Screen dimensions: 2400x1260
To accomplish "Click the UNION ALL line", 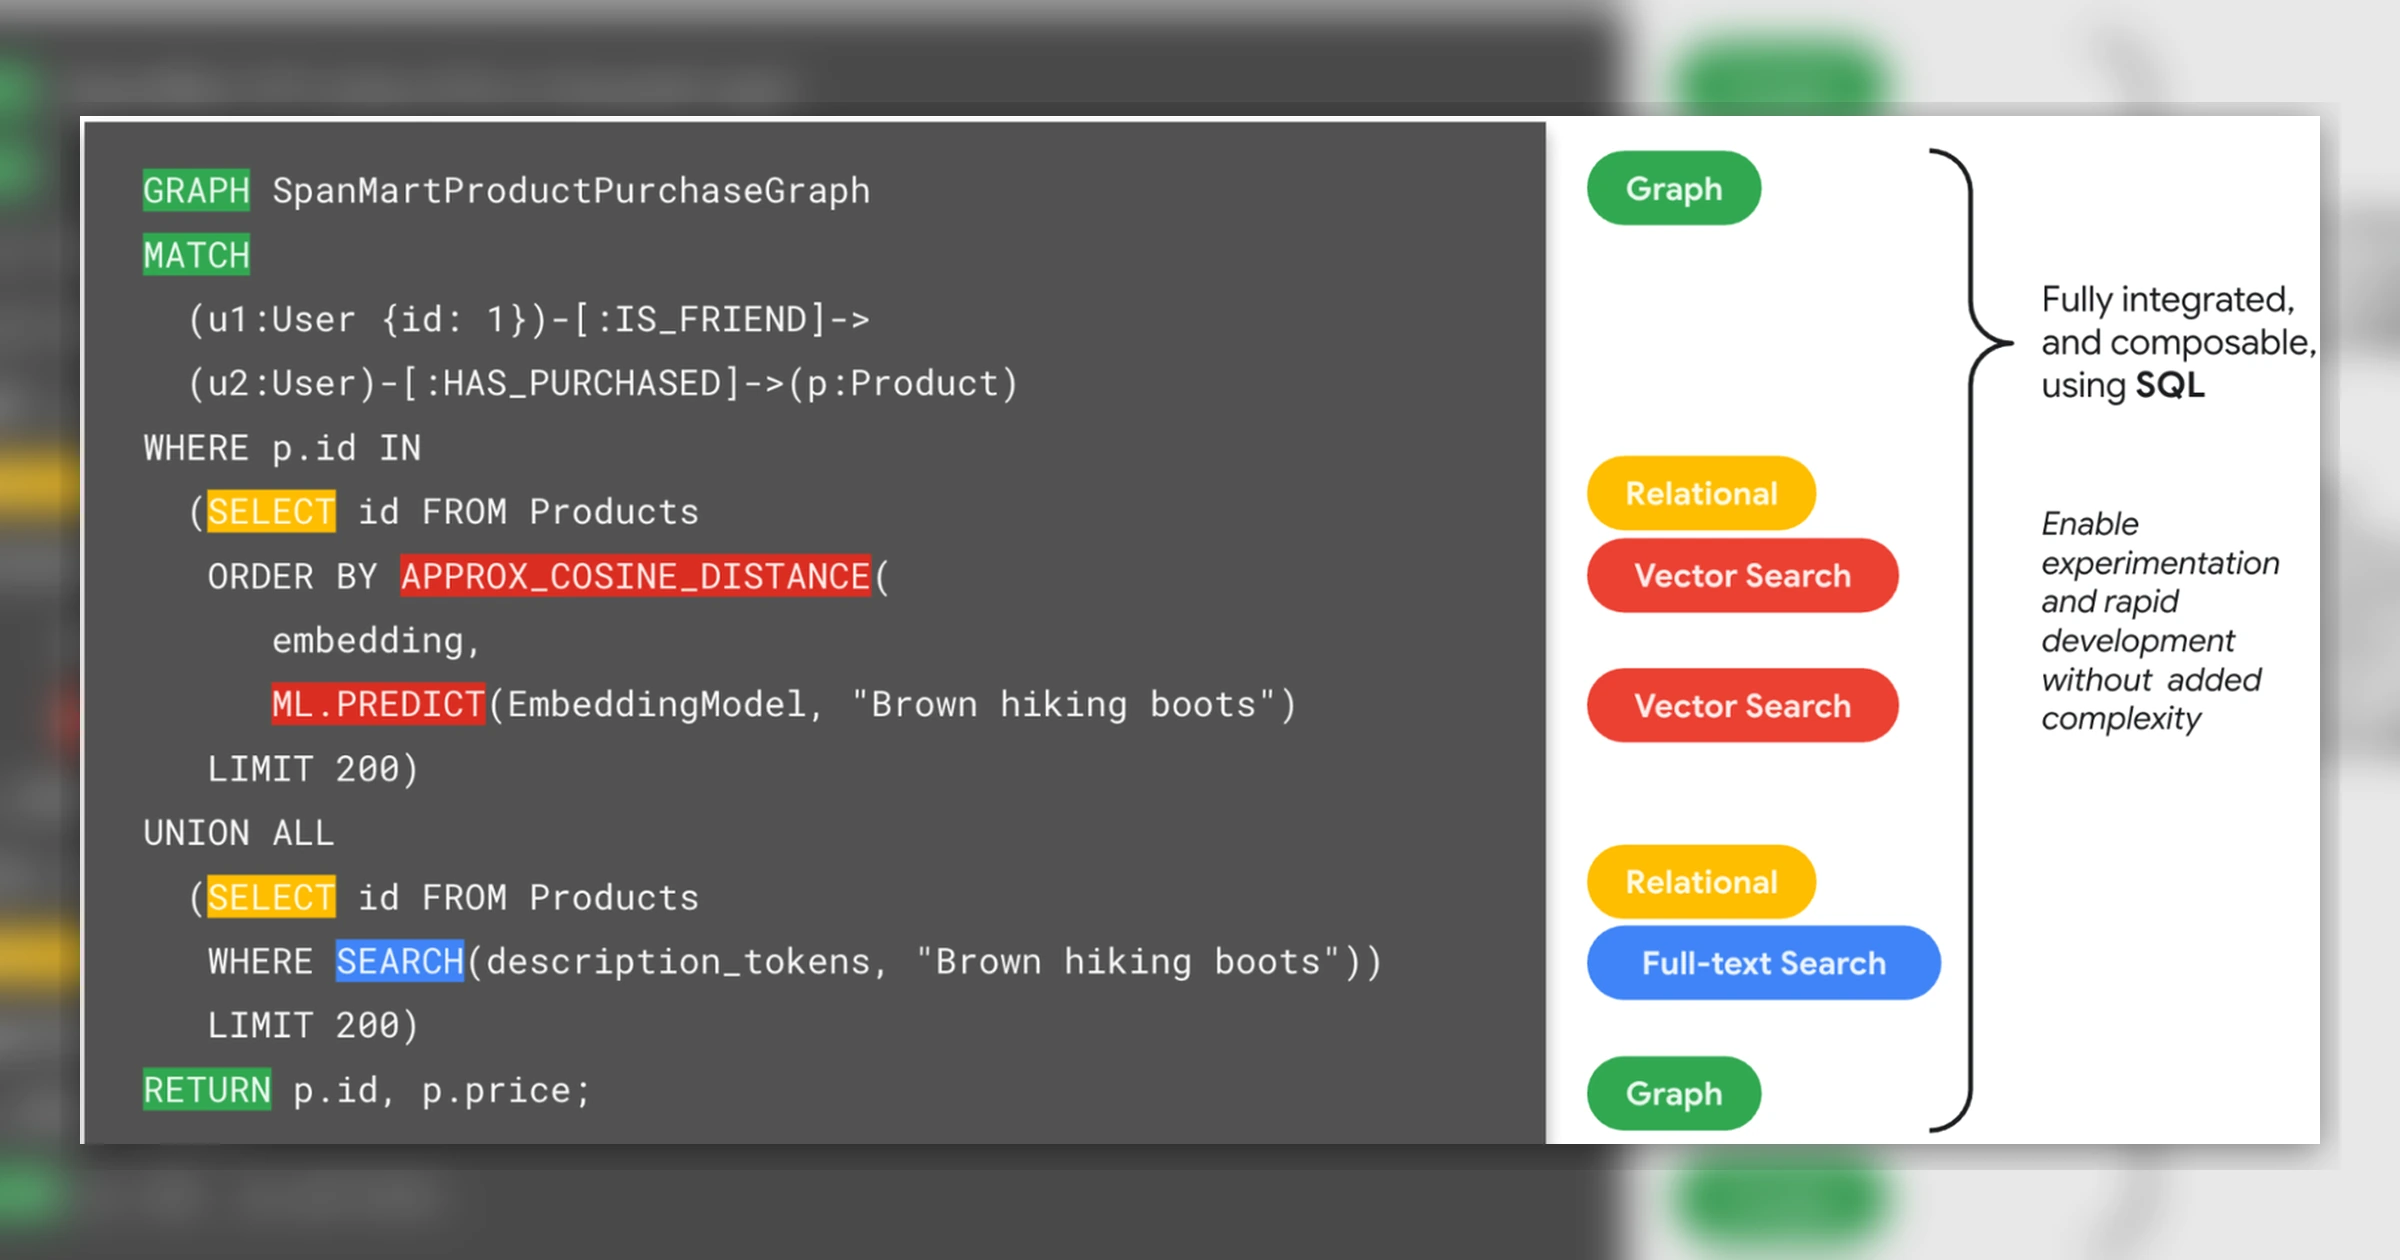I will [239, 833].
